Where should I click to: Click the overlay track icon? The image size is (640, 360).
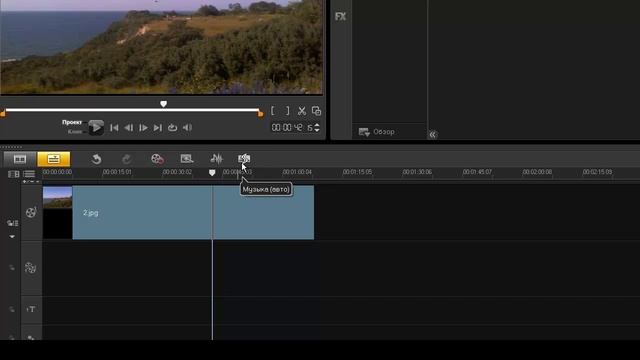tap(31, 268)
